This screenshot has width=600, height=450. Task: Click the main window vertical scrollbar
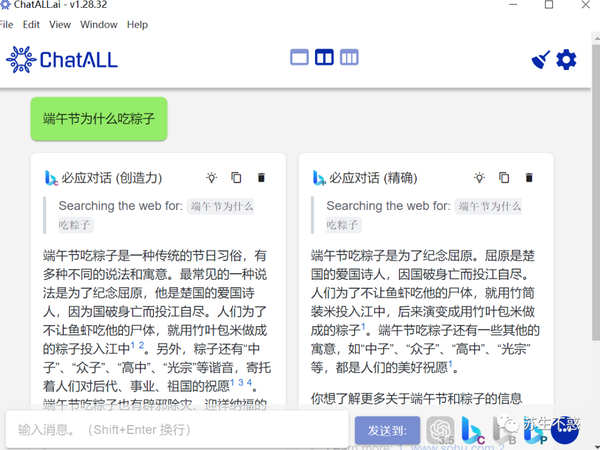[596, 191]
